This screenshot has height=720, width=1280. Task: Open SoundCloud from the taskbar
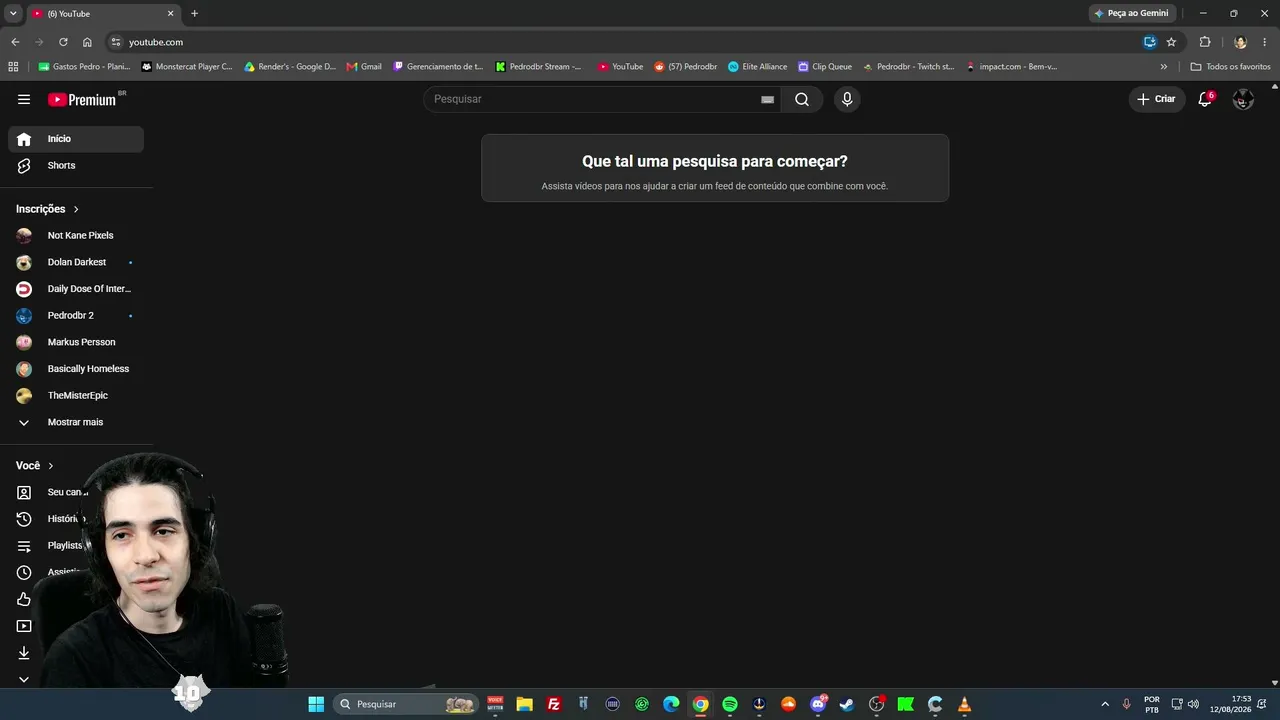point(789,704)
